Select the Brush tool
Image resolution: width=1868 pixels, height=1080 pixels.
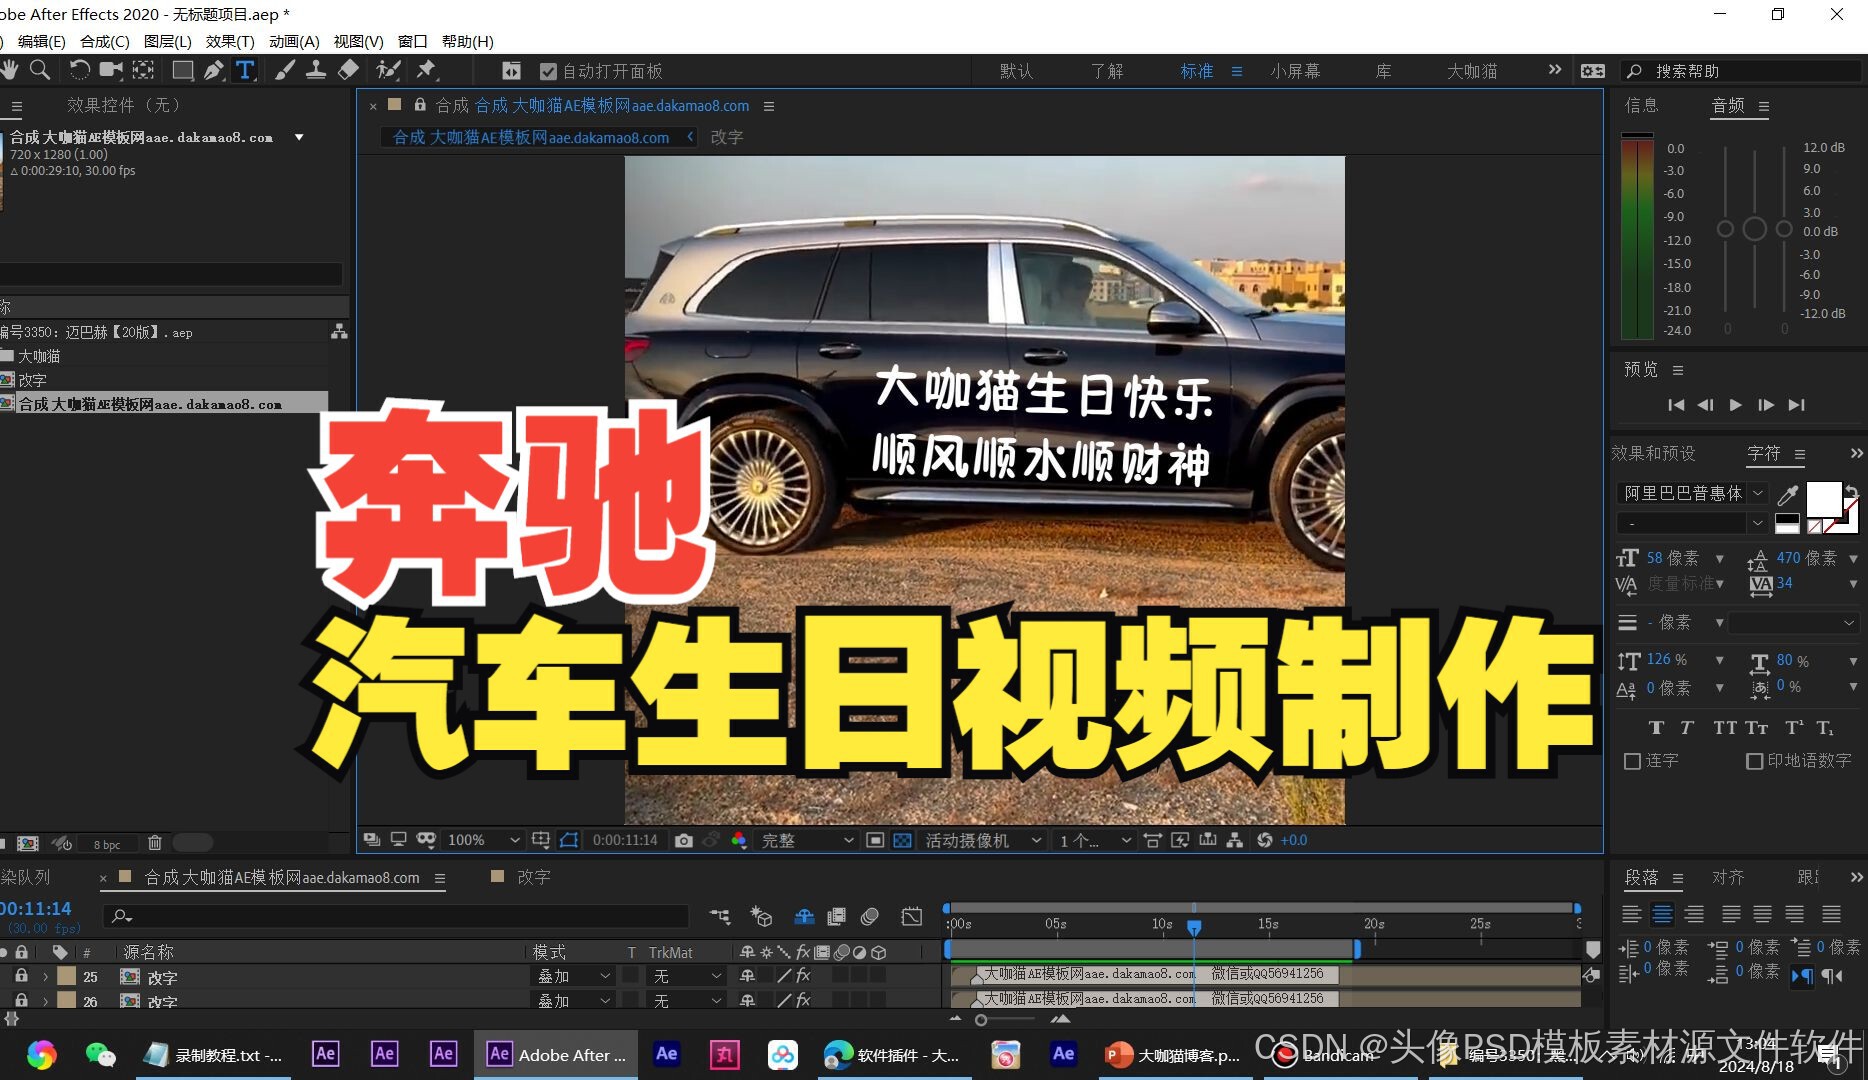(x=285, y=70)
